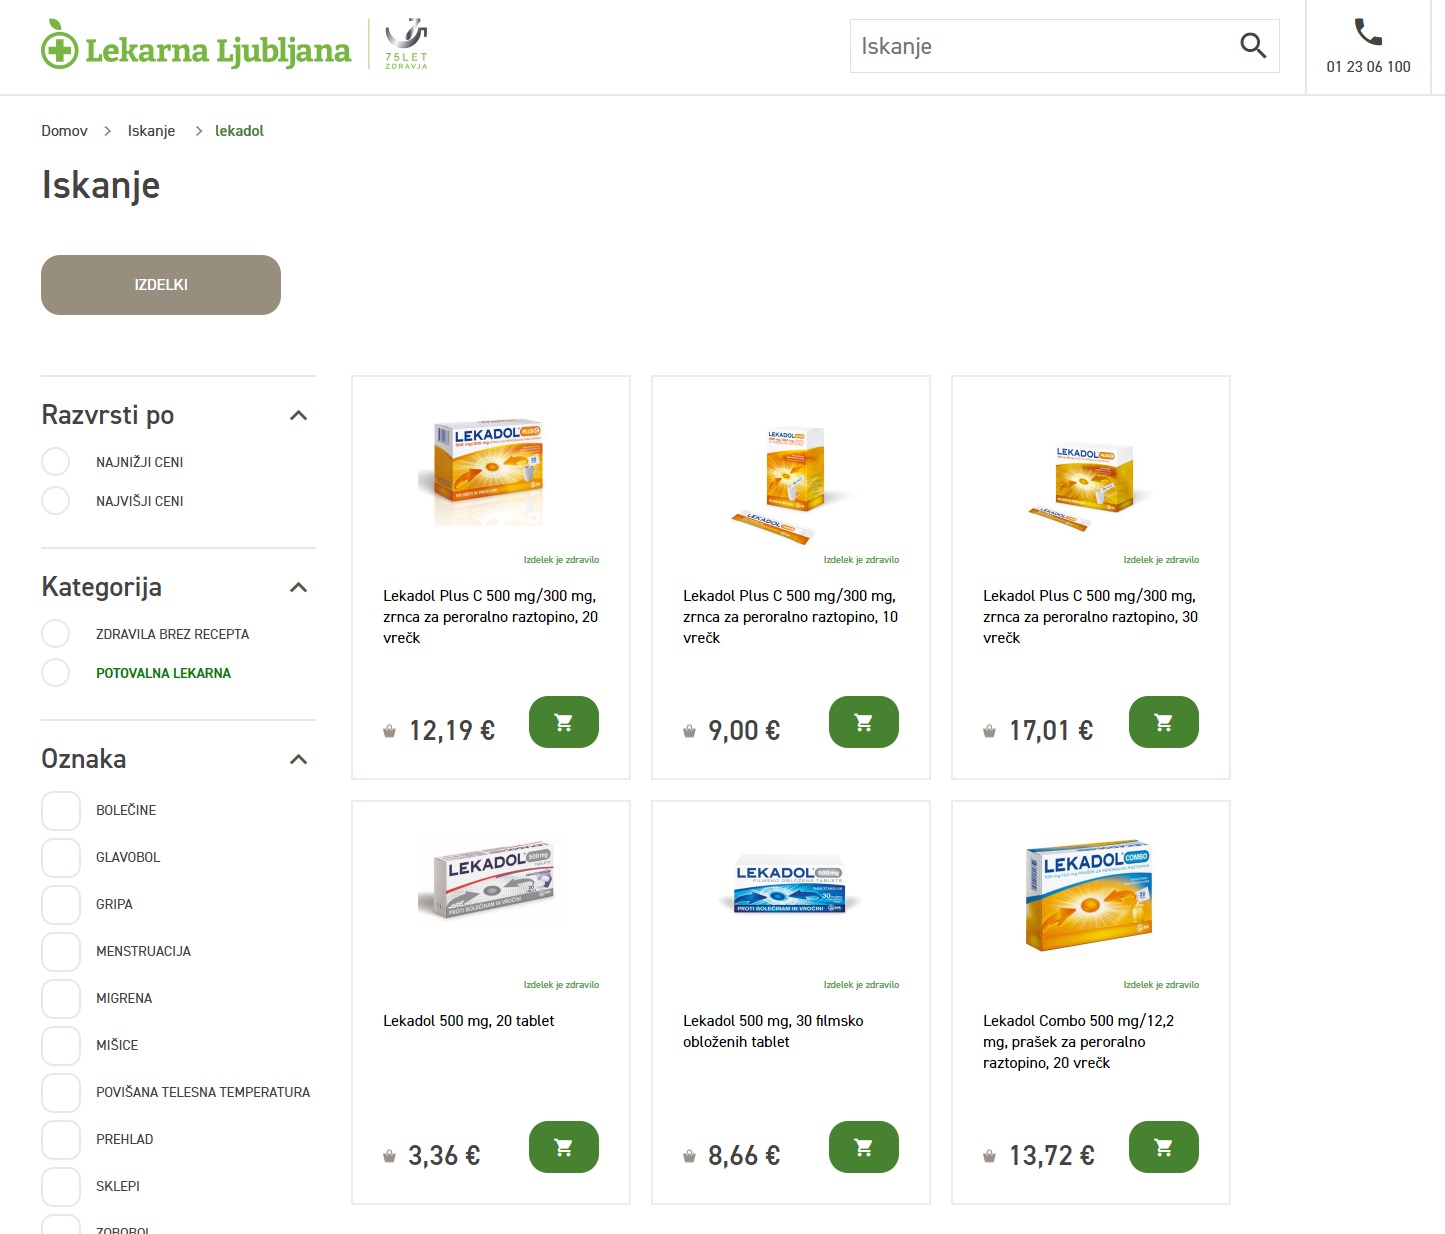The width and height of the screenshot is (1445, 1234).
Task: Check the Glavobol tag checkbox
Action: (x=61, y=858)
